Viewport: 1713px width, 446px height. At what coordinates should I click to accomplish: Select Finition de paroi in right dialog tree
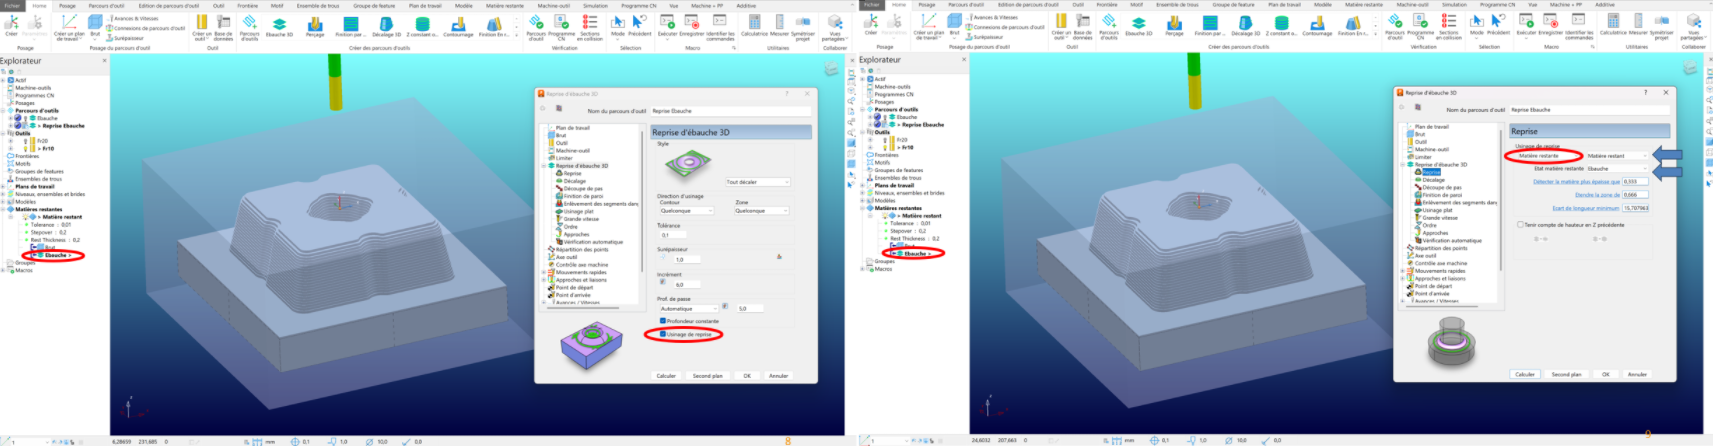point(1443,195)
